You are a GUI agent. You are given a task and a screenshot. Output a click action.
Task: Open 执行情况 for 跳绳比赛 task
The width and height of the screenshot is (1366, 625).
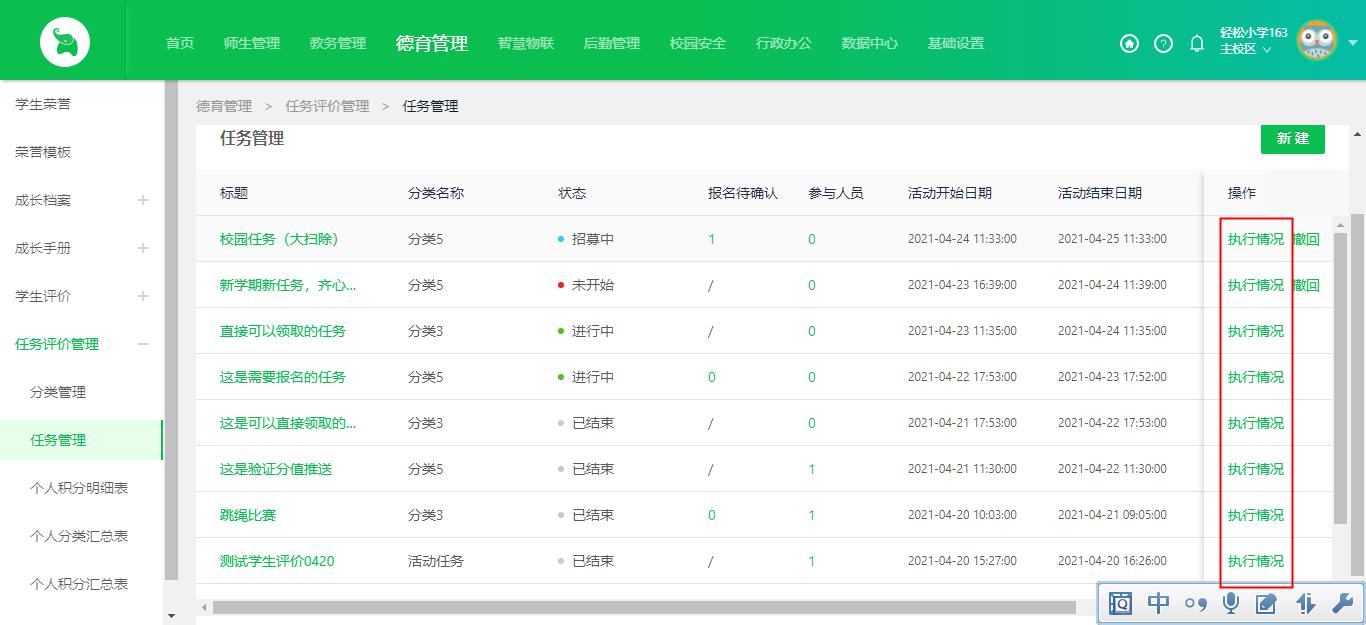(x=1255, y=515)
